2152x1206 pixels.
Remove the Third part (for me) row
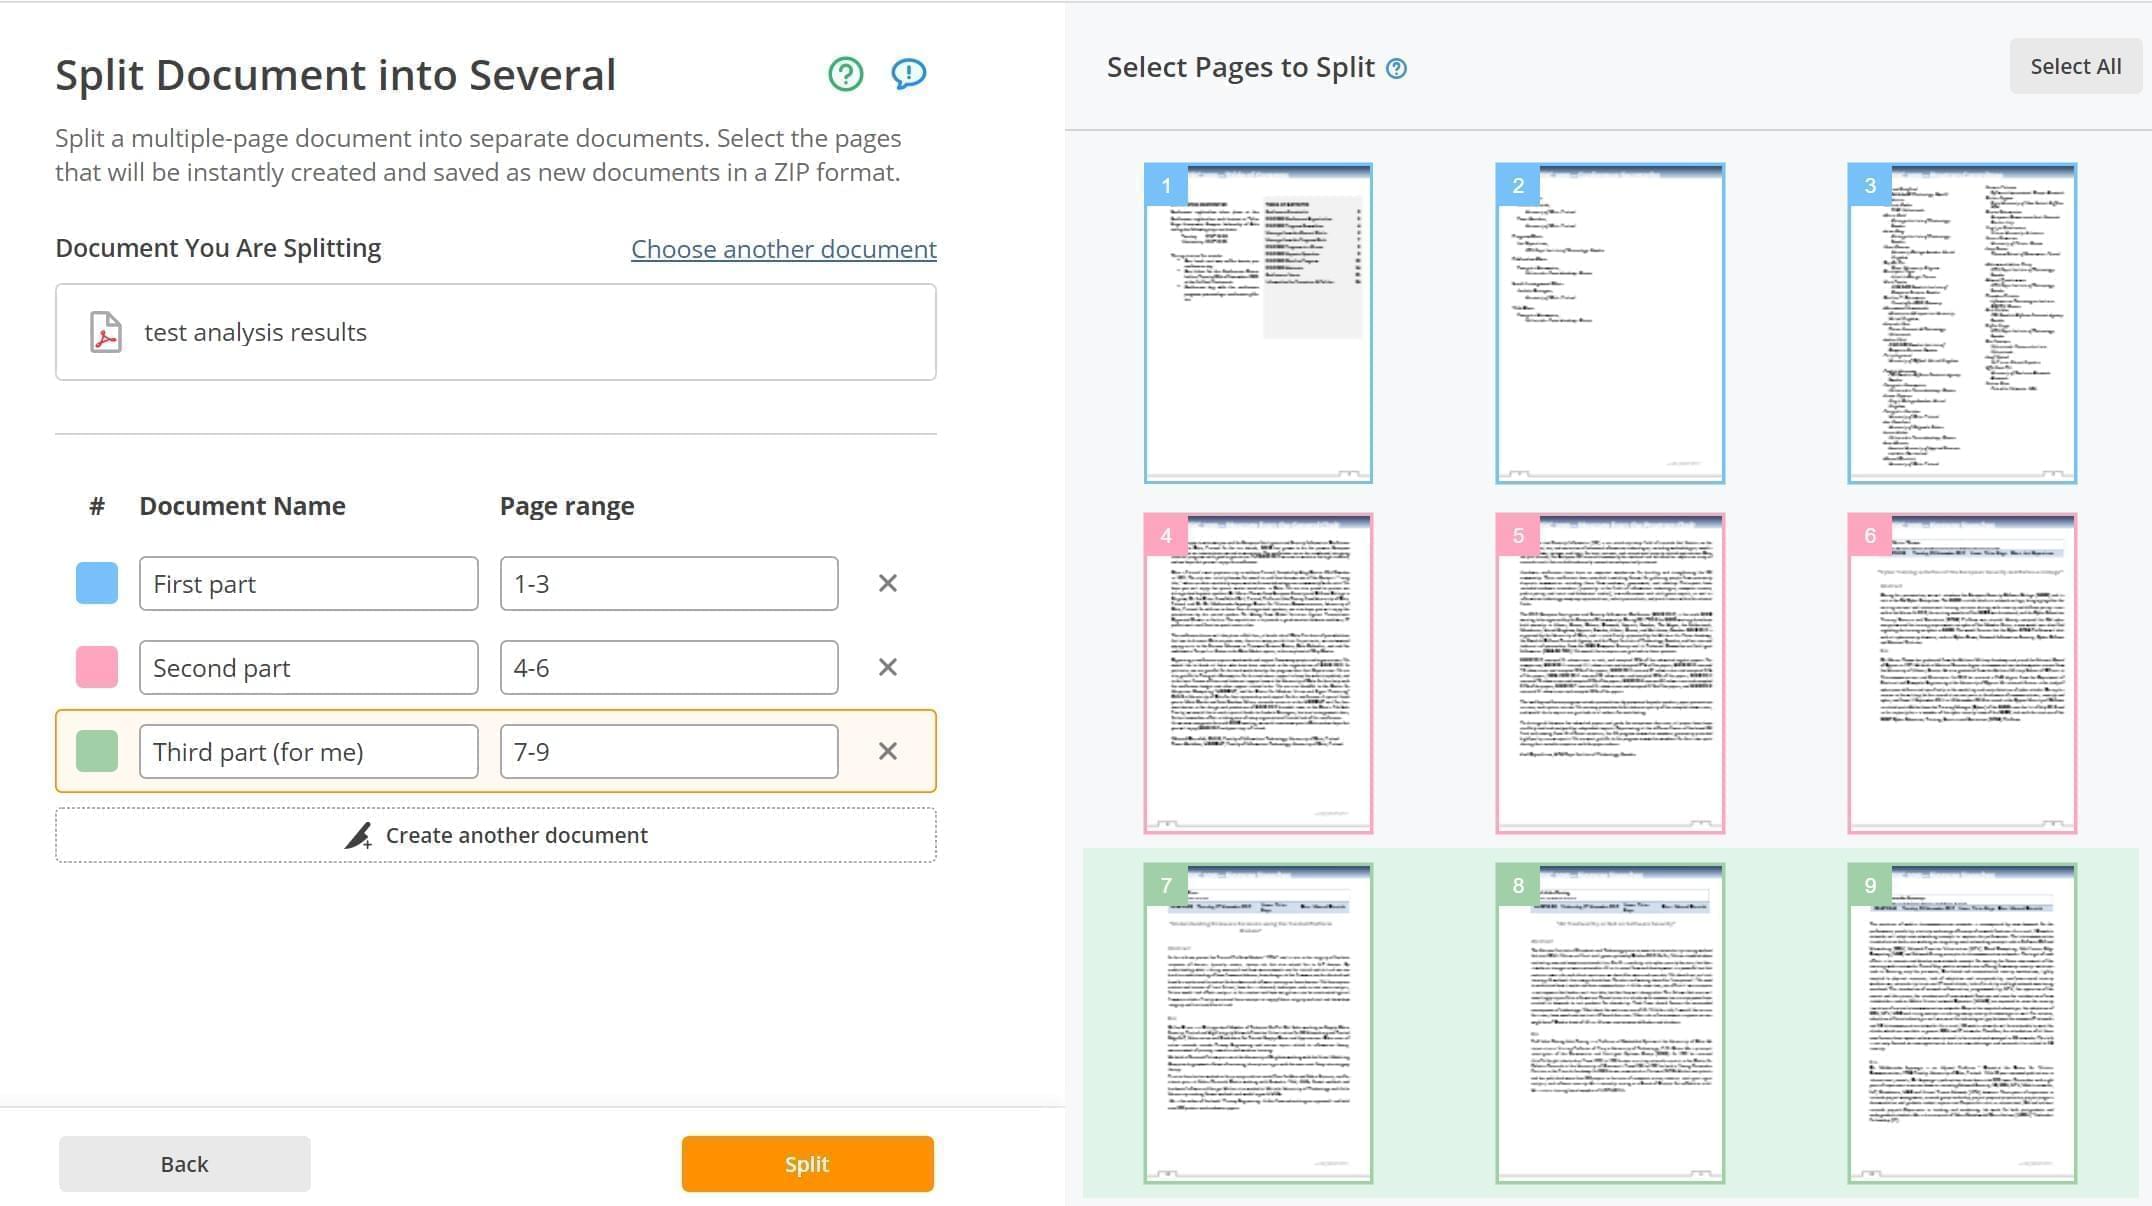pos(887,751)
